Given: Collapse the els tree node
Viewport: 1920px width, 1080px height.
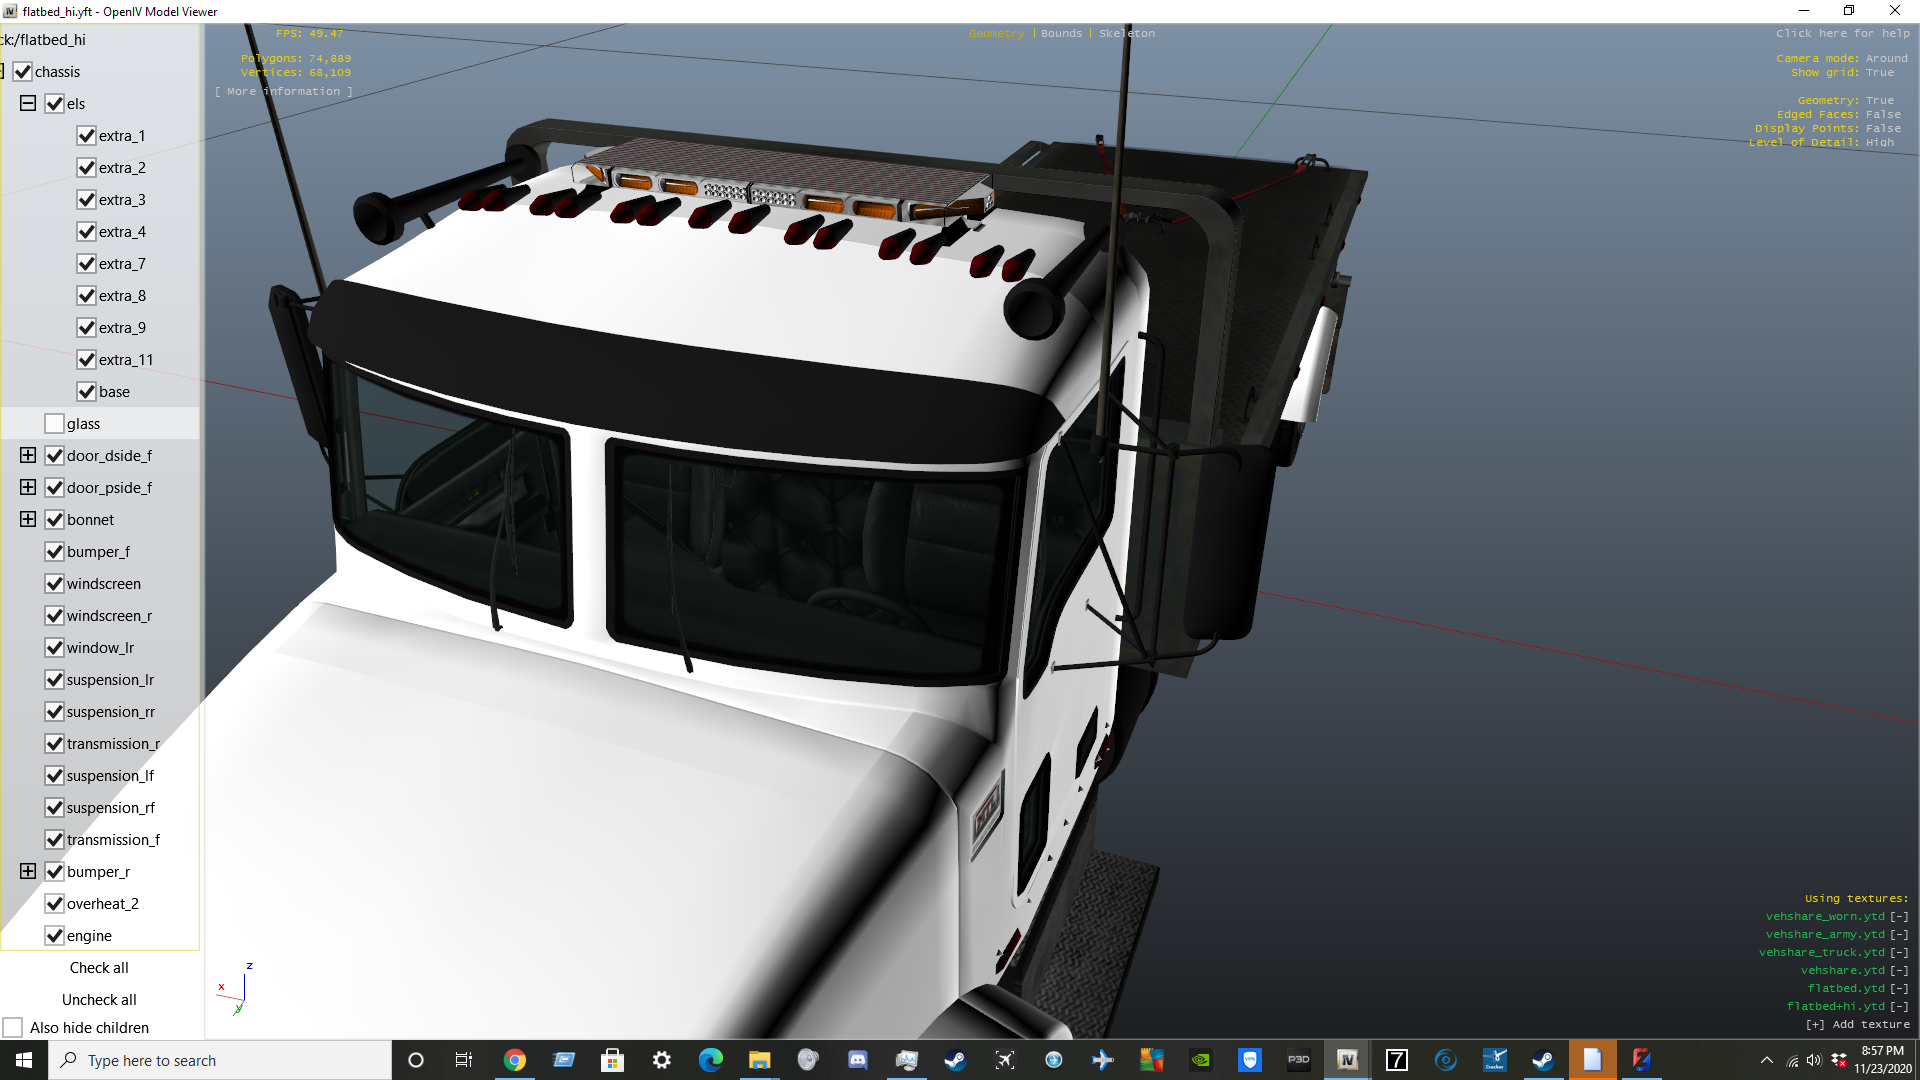Looking at the screenshot, I should point(28,104).
